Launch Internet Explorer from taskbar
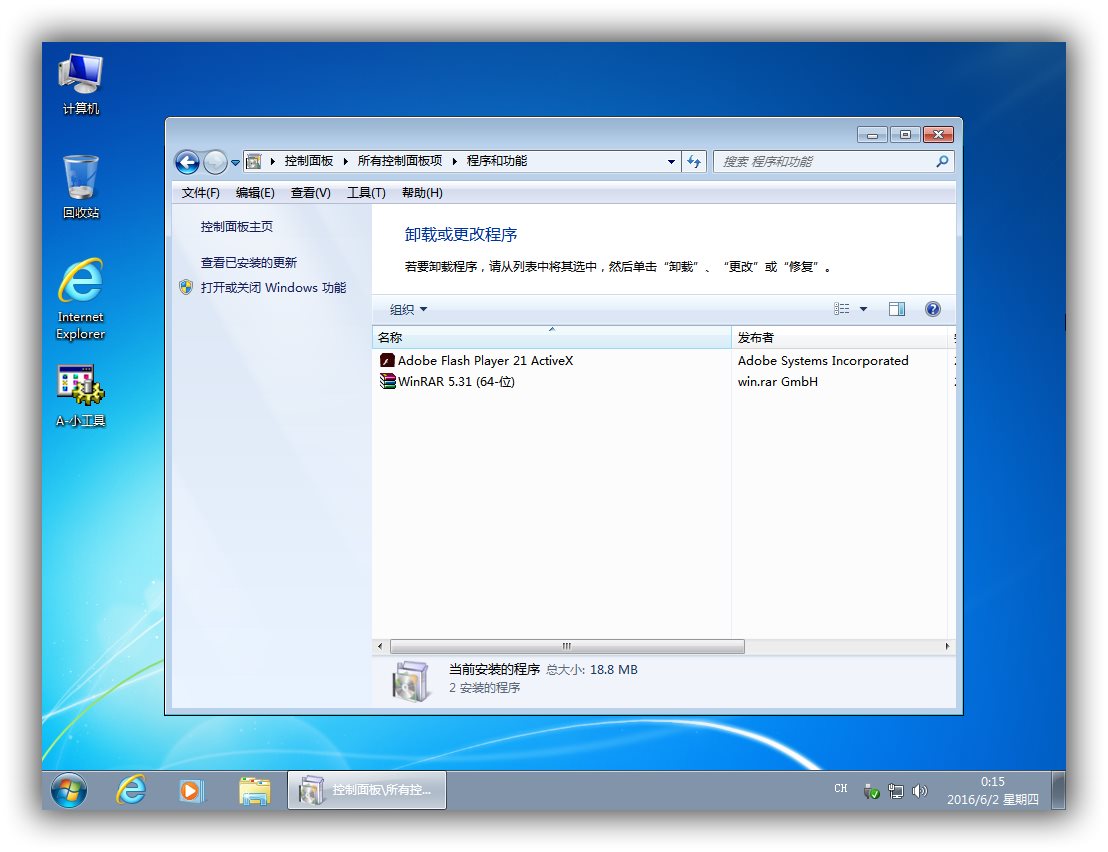This screenshot has width=1108, height=852. coord(131,789)
